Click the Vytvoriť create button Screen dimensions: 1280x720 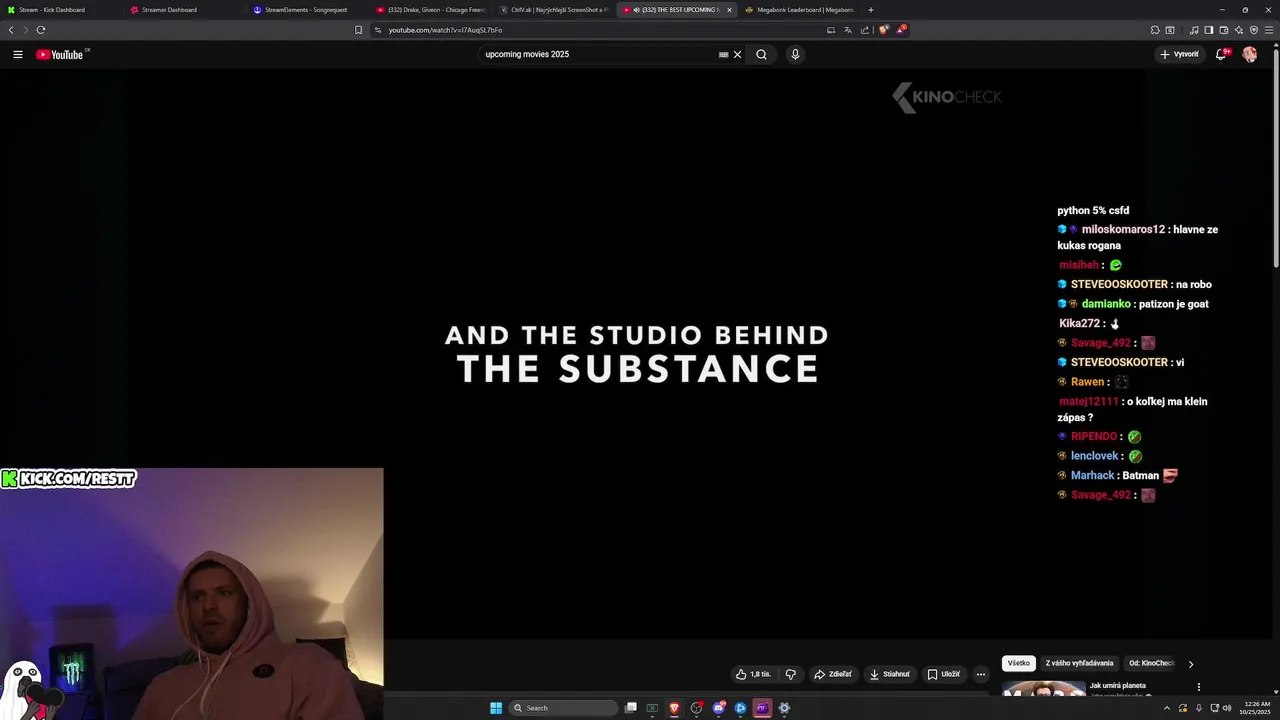point(1179,55)
